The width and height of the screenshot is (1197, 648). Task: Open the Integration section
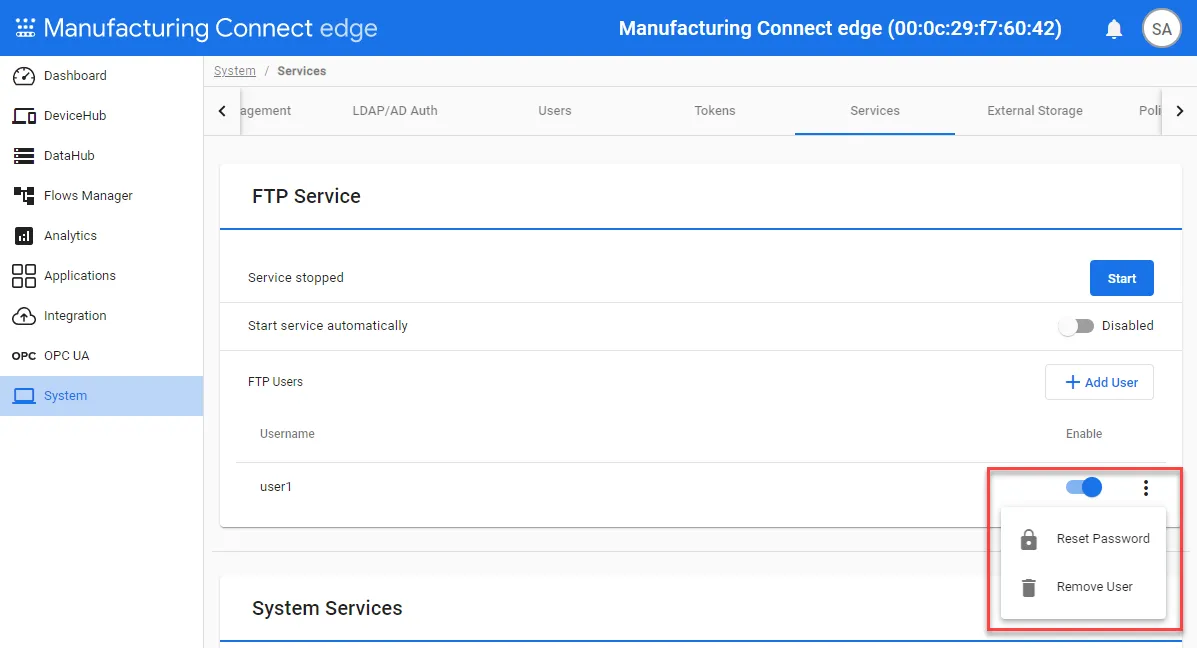coord(102,316)
